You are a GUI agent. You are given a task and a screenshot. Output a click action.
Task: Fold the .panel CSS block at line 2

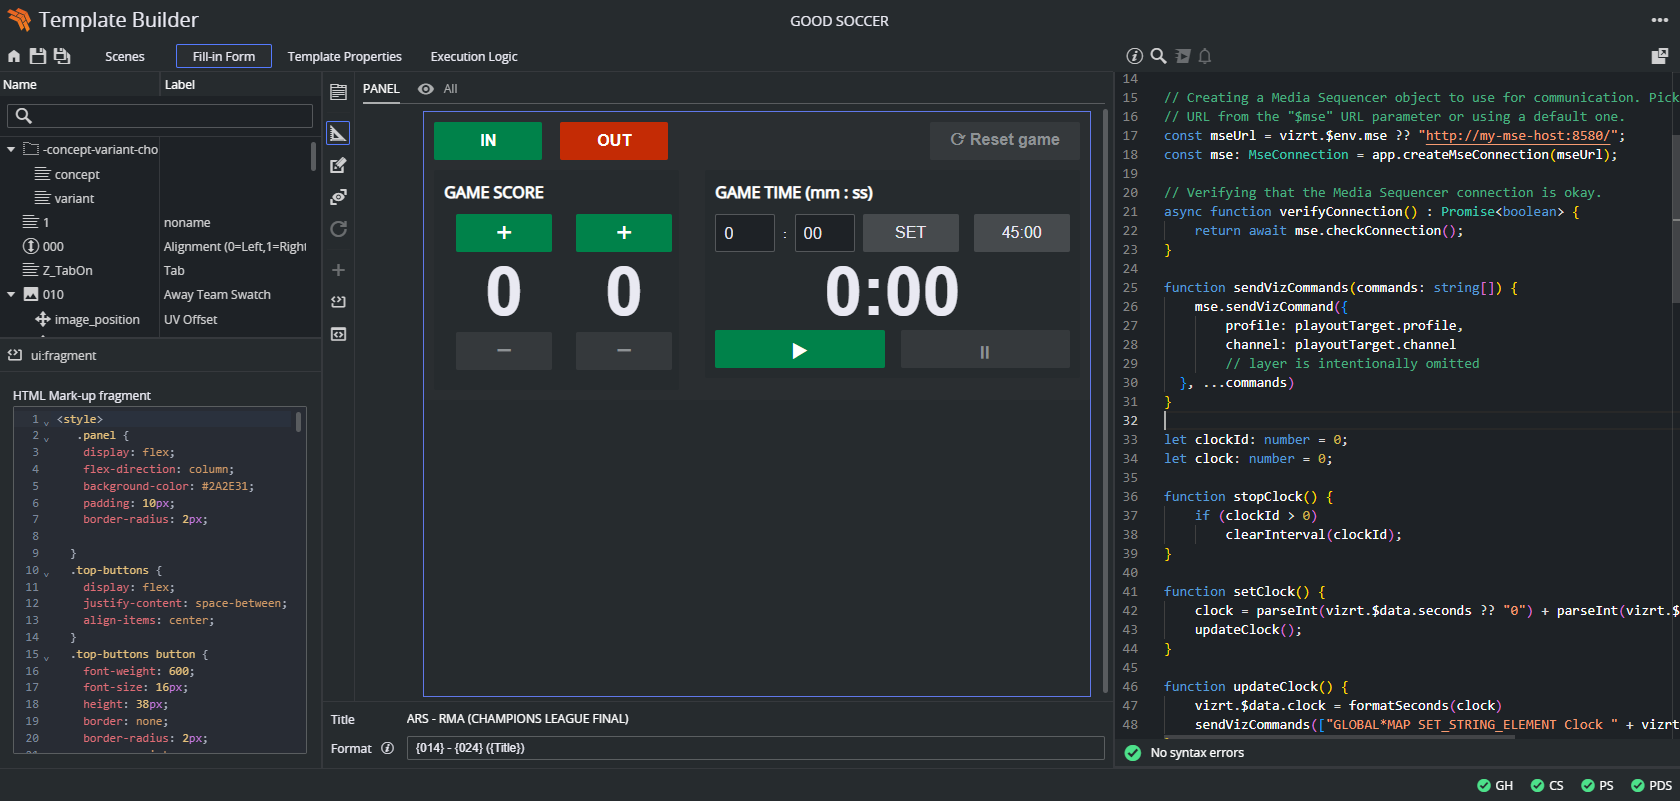[x=46, y=437]
